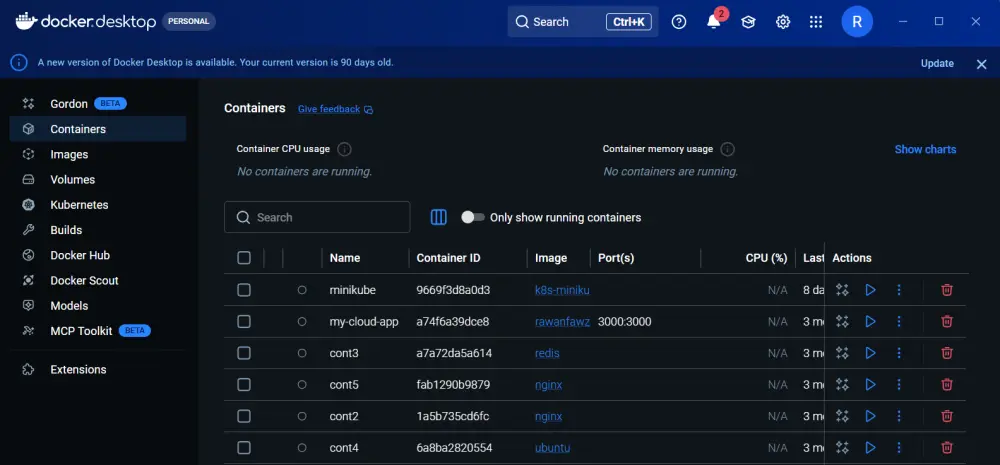The height and width of the screenshot is (465, 1000).
Task: Delete the cont2 container
Action: click(x=947, y=416)
